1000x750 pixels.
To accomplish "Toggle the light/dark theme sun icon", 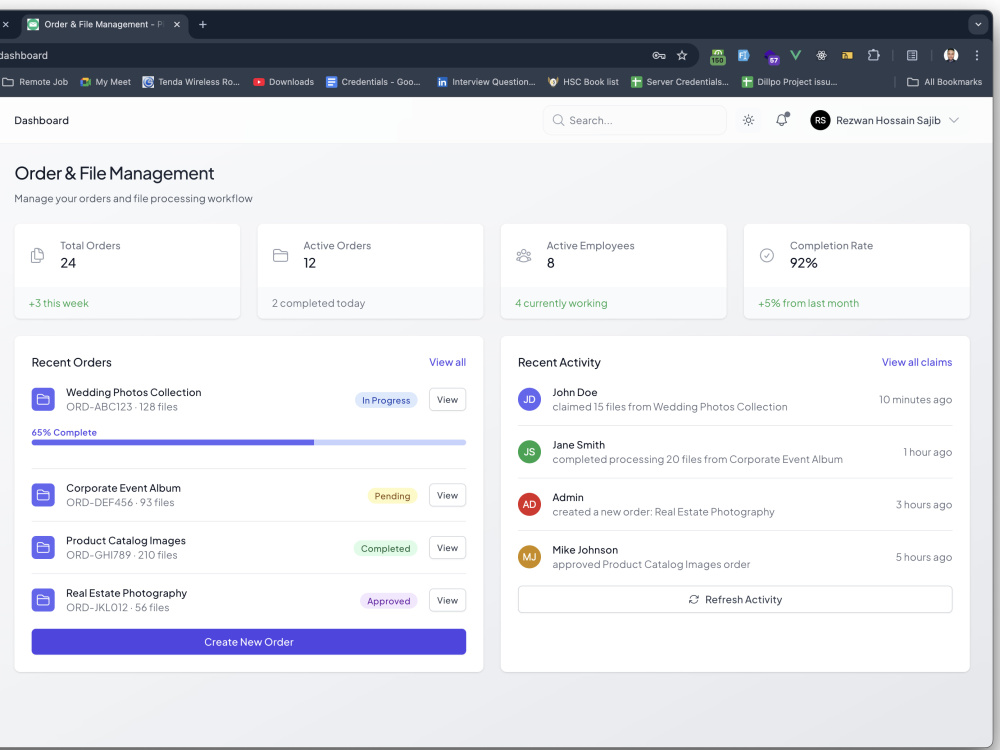I will coord(748,120).
